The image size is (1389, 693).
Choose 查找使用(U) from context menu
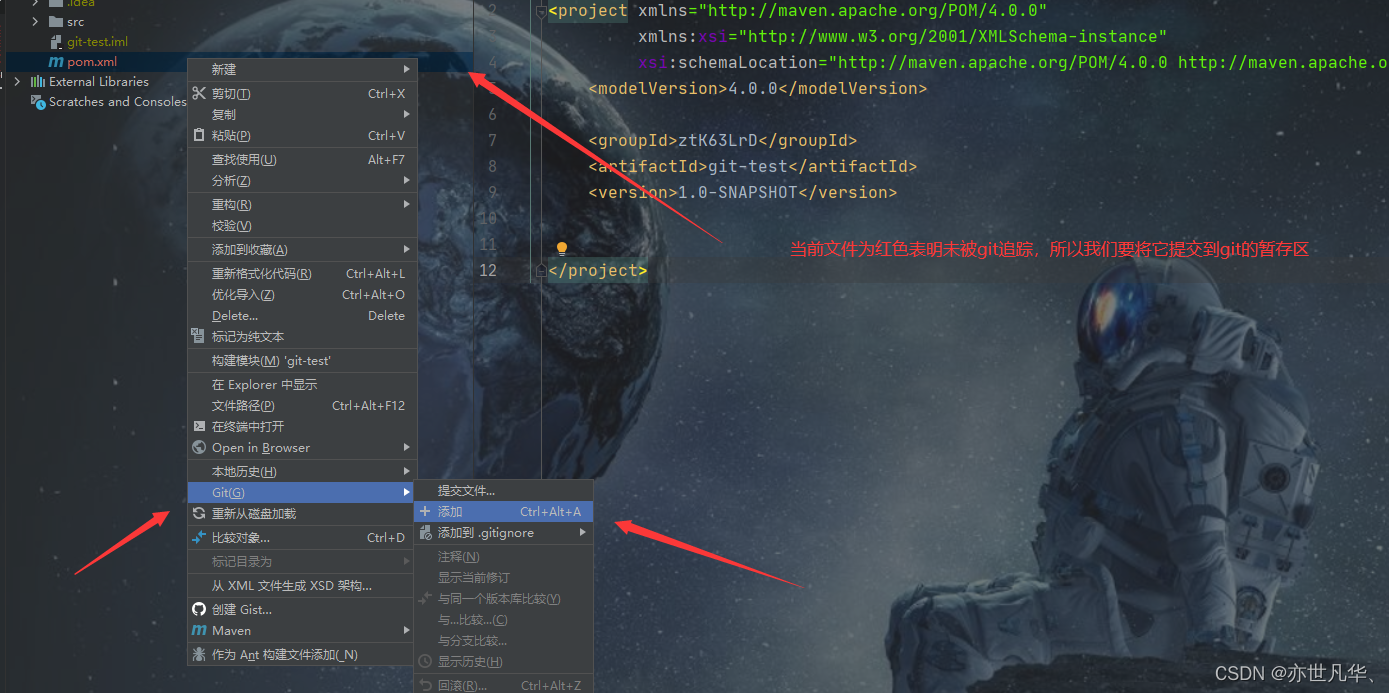[x=302, y=159]
